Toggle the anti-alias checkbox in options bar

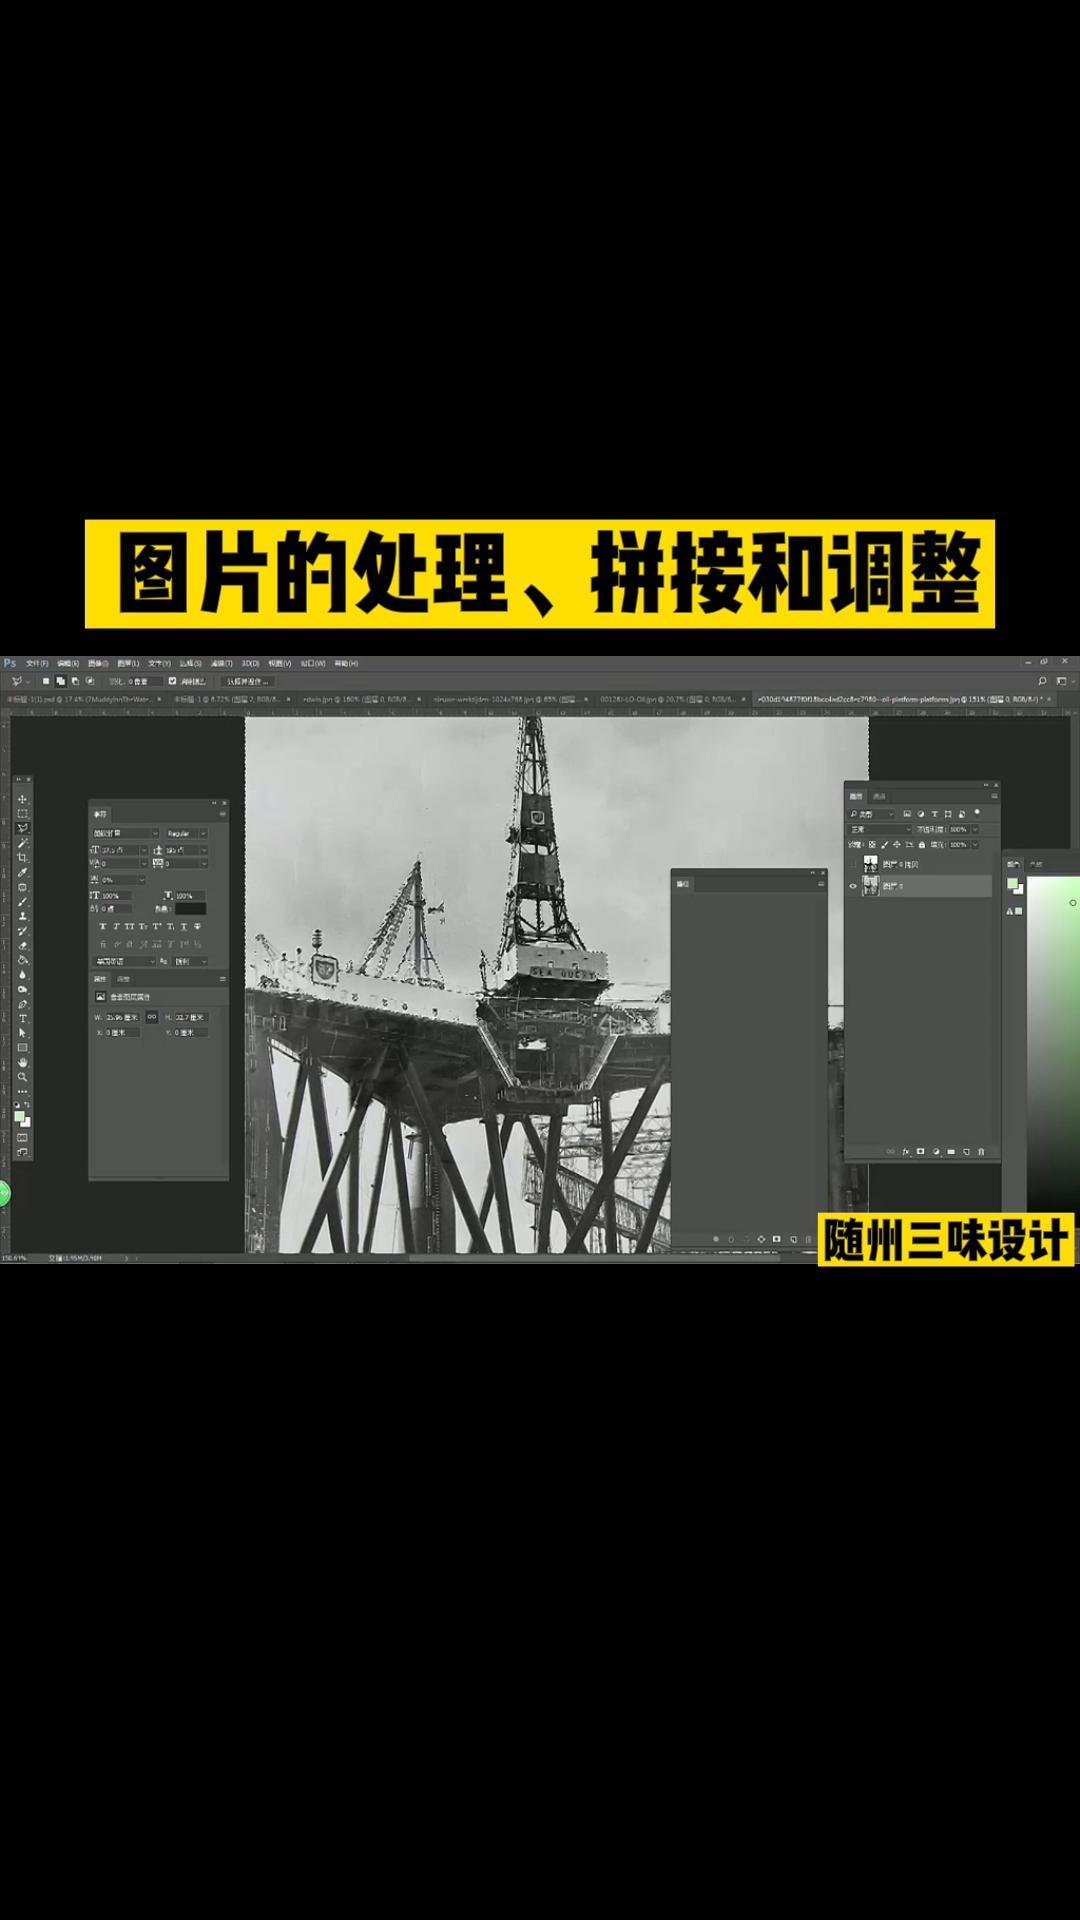172,681
